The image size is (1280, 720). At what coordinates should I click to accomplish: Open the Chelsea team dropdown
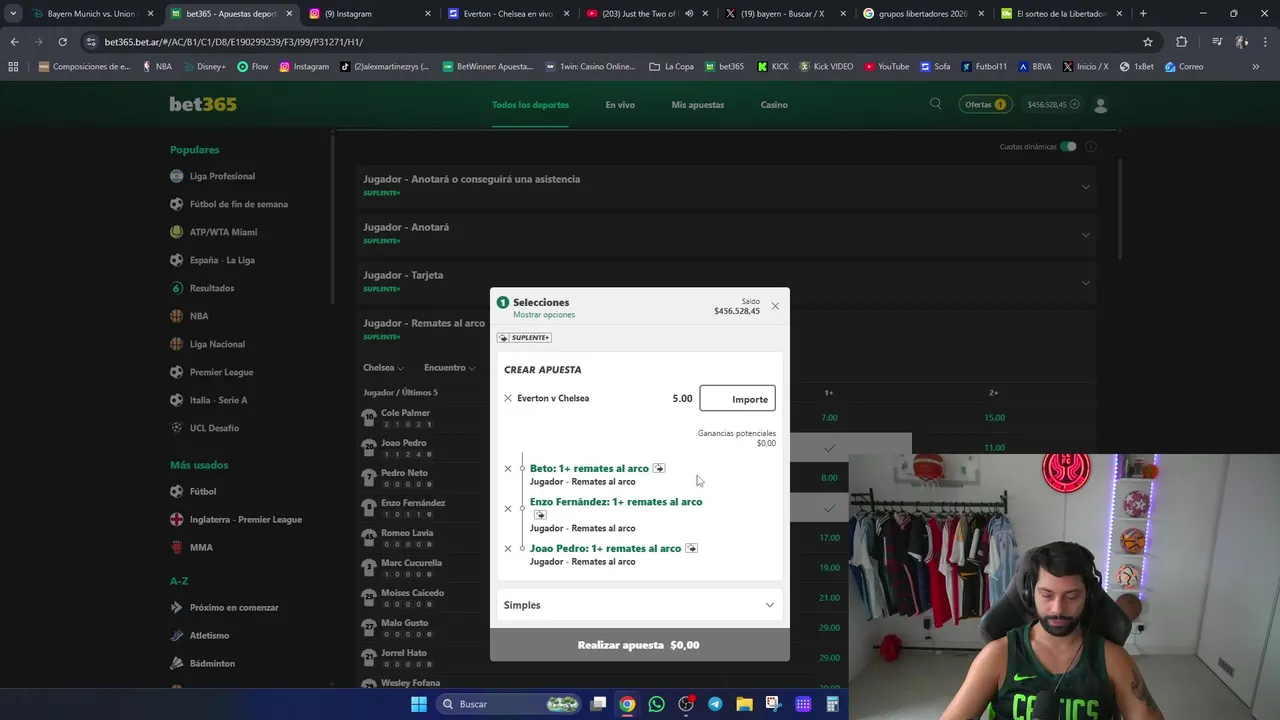384,368
